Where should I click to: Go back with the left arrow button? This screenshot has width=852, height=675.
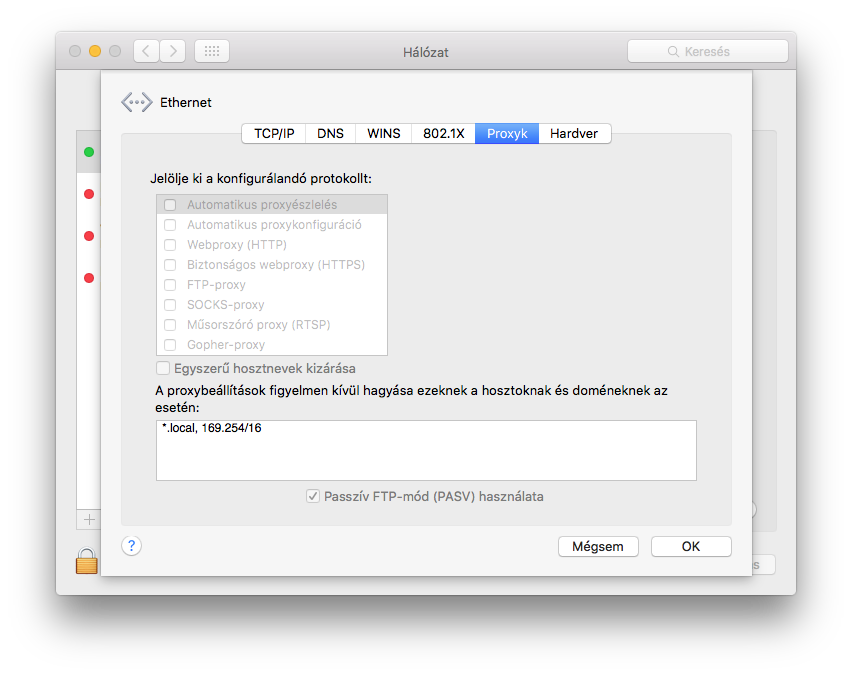coord(146,52)
